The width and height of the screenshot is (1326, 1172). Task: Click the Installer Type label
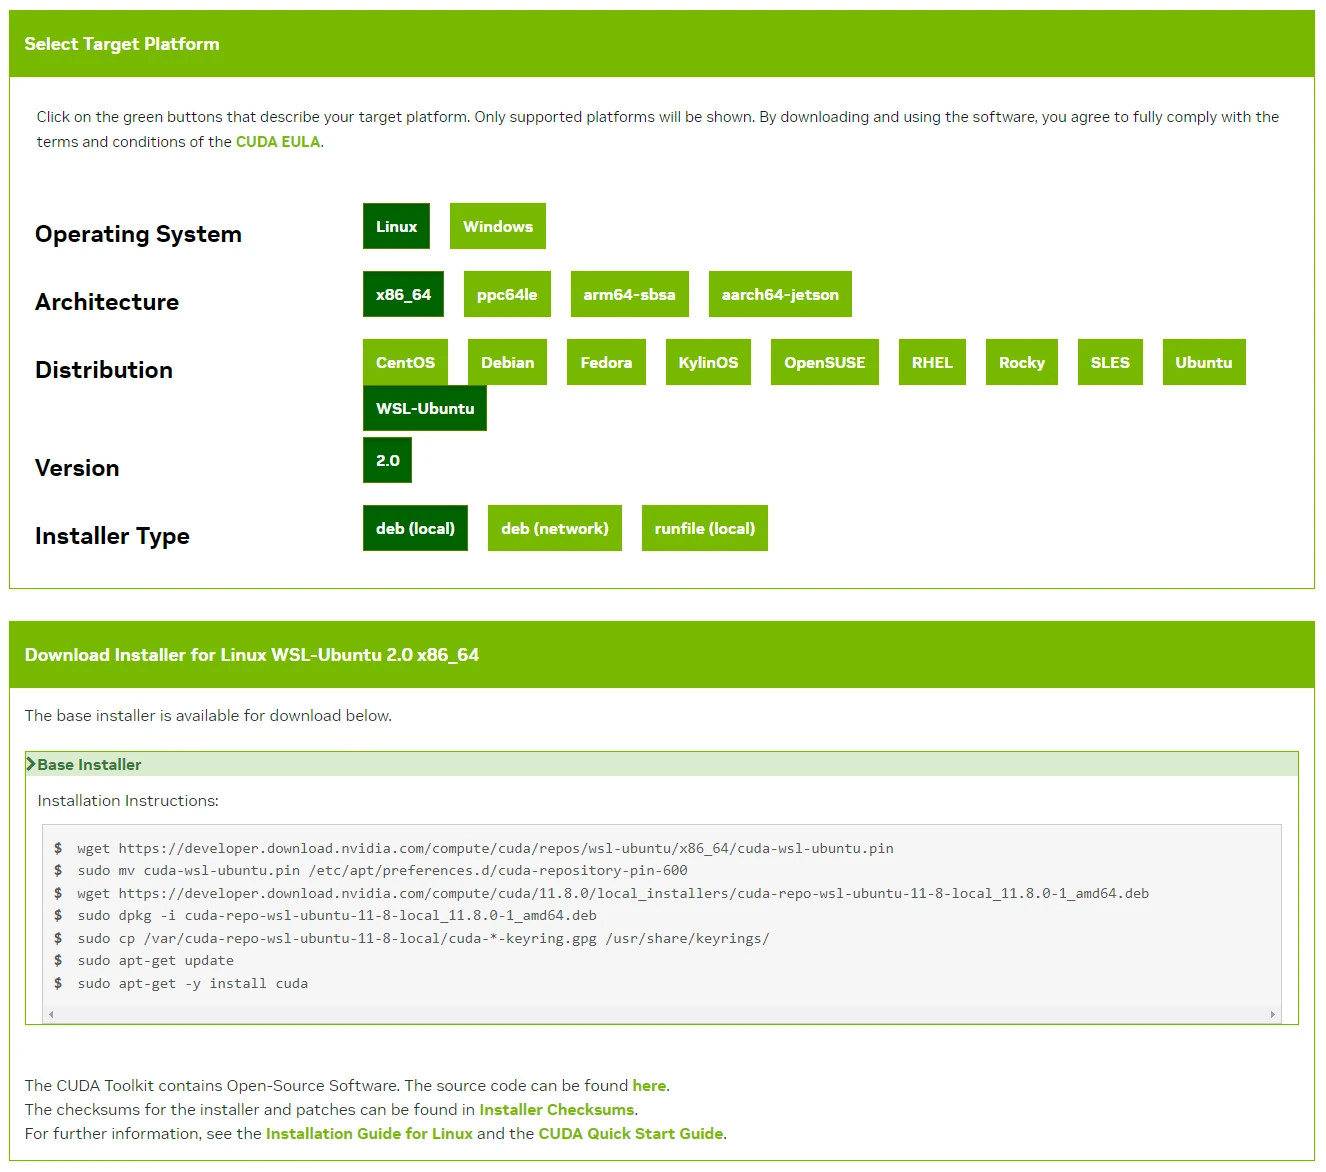click(112, 536)
